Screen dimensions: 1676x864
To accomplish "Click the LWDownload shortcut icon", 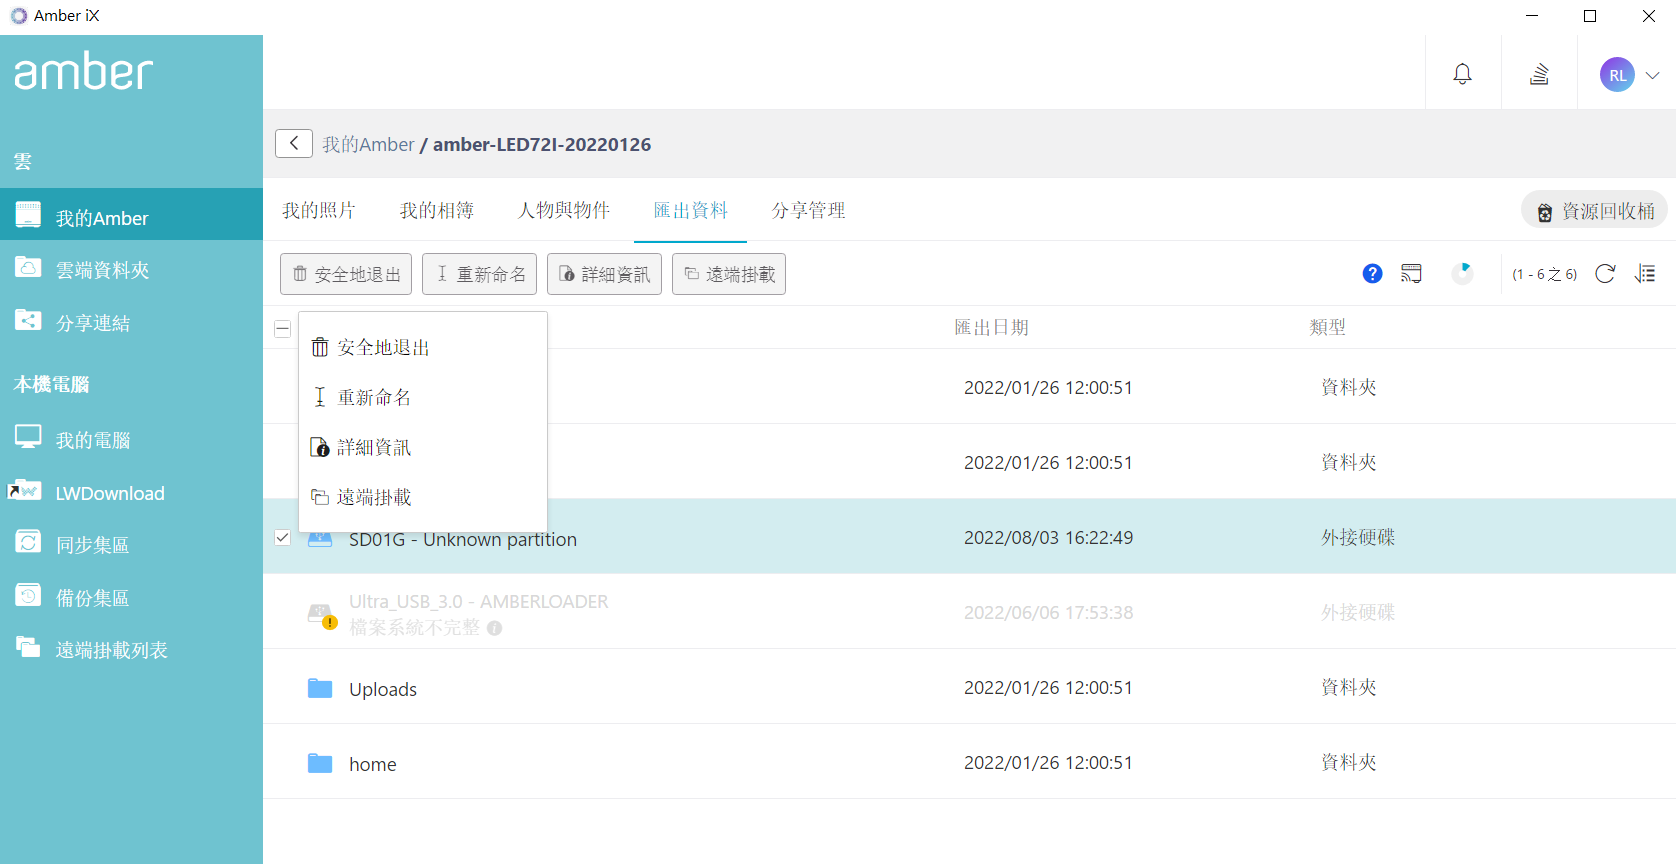I will tap(24, 490).
